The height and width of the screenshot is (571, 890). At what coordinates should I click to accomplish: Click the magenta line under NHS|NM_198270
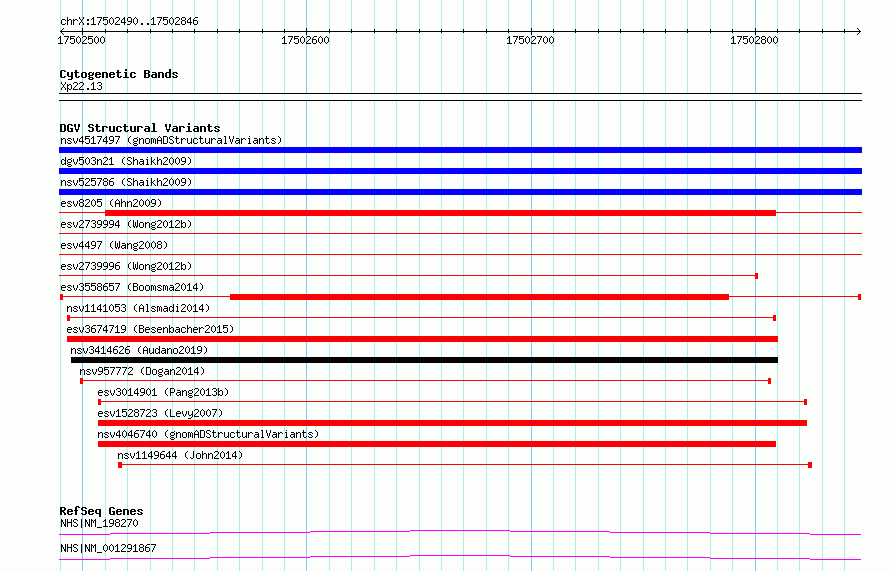460,532
